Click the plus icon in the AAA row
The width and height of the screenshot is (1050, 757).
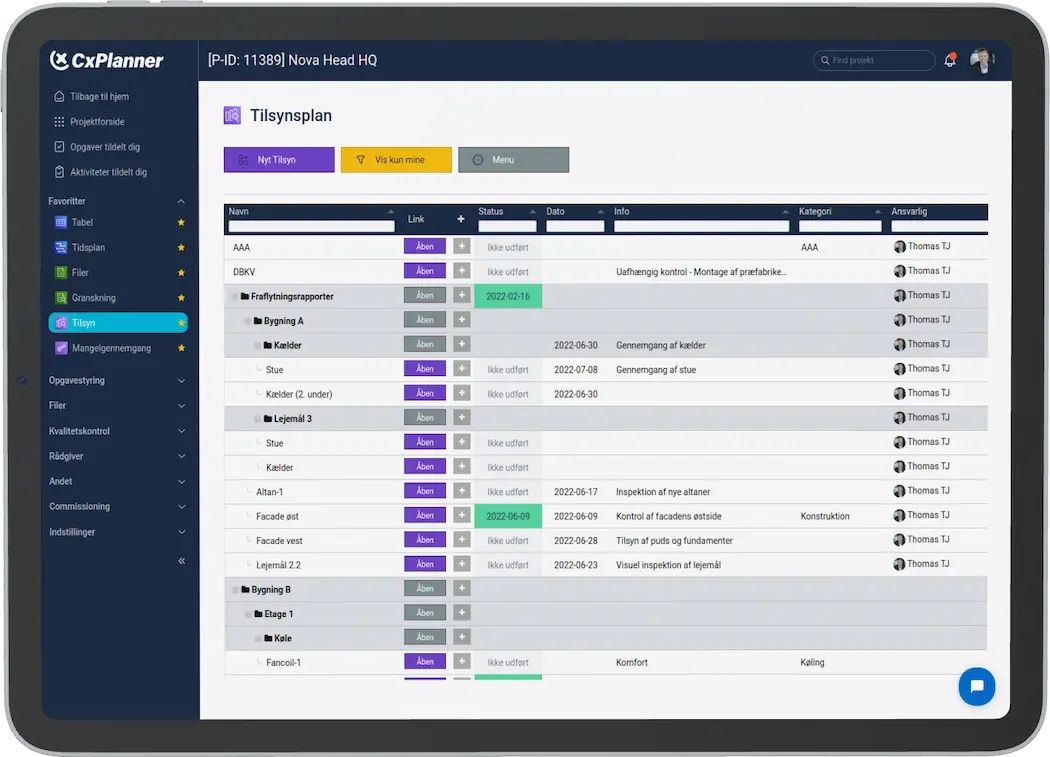(461, 246)
